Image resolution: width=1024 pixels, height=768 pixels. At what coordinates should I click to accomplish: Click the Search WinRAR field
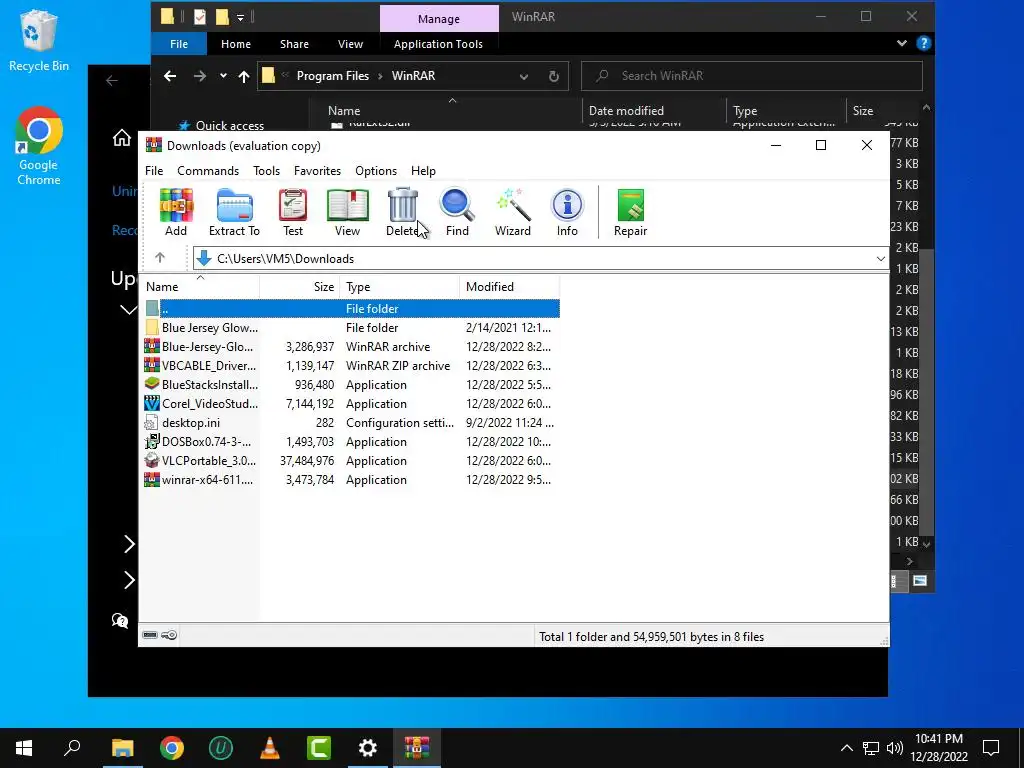pos(752,76)
